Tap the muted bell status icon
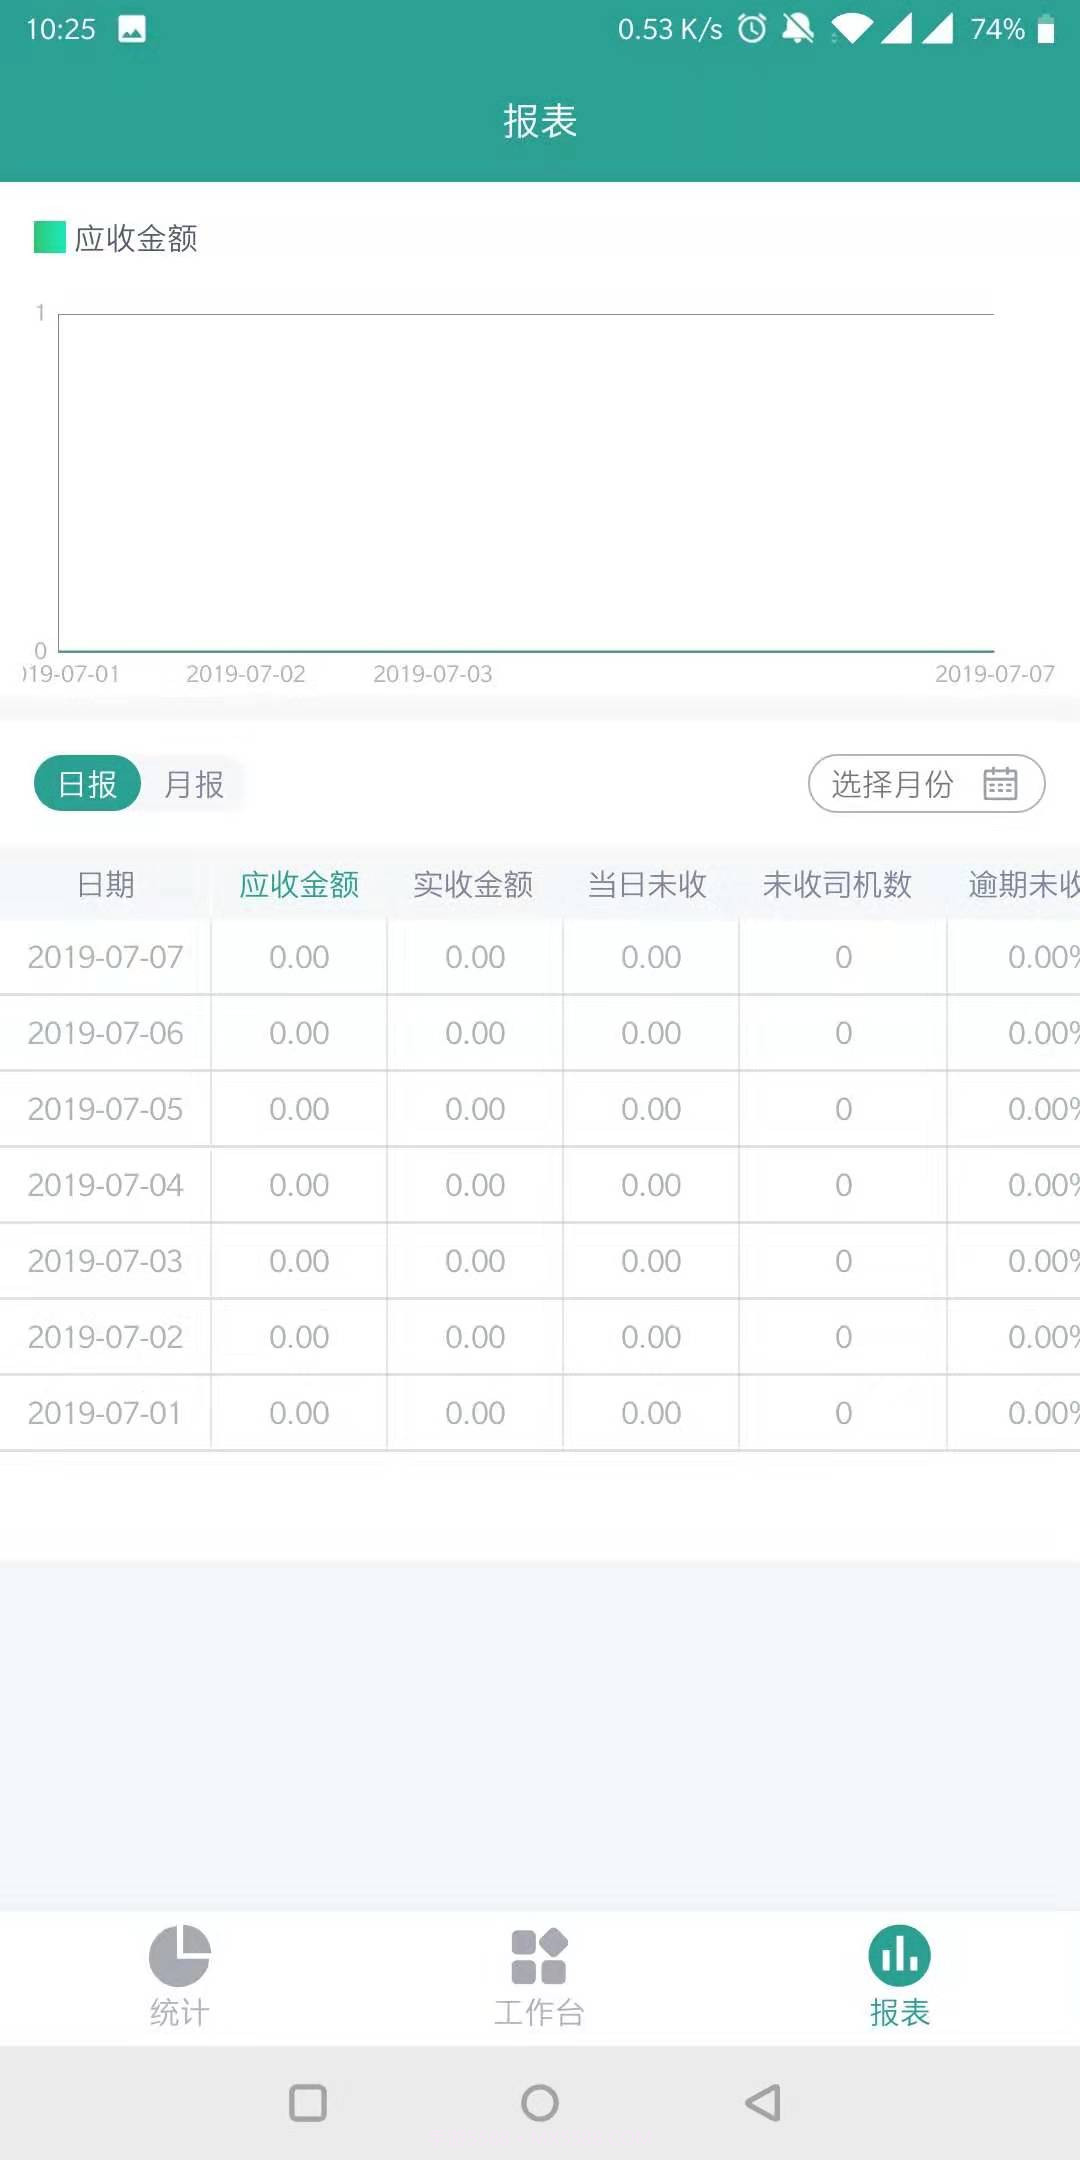 [797, 29]
